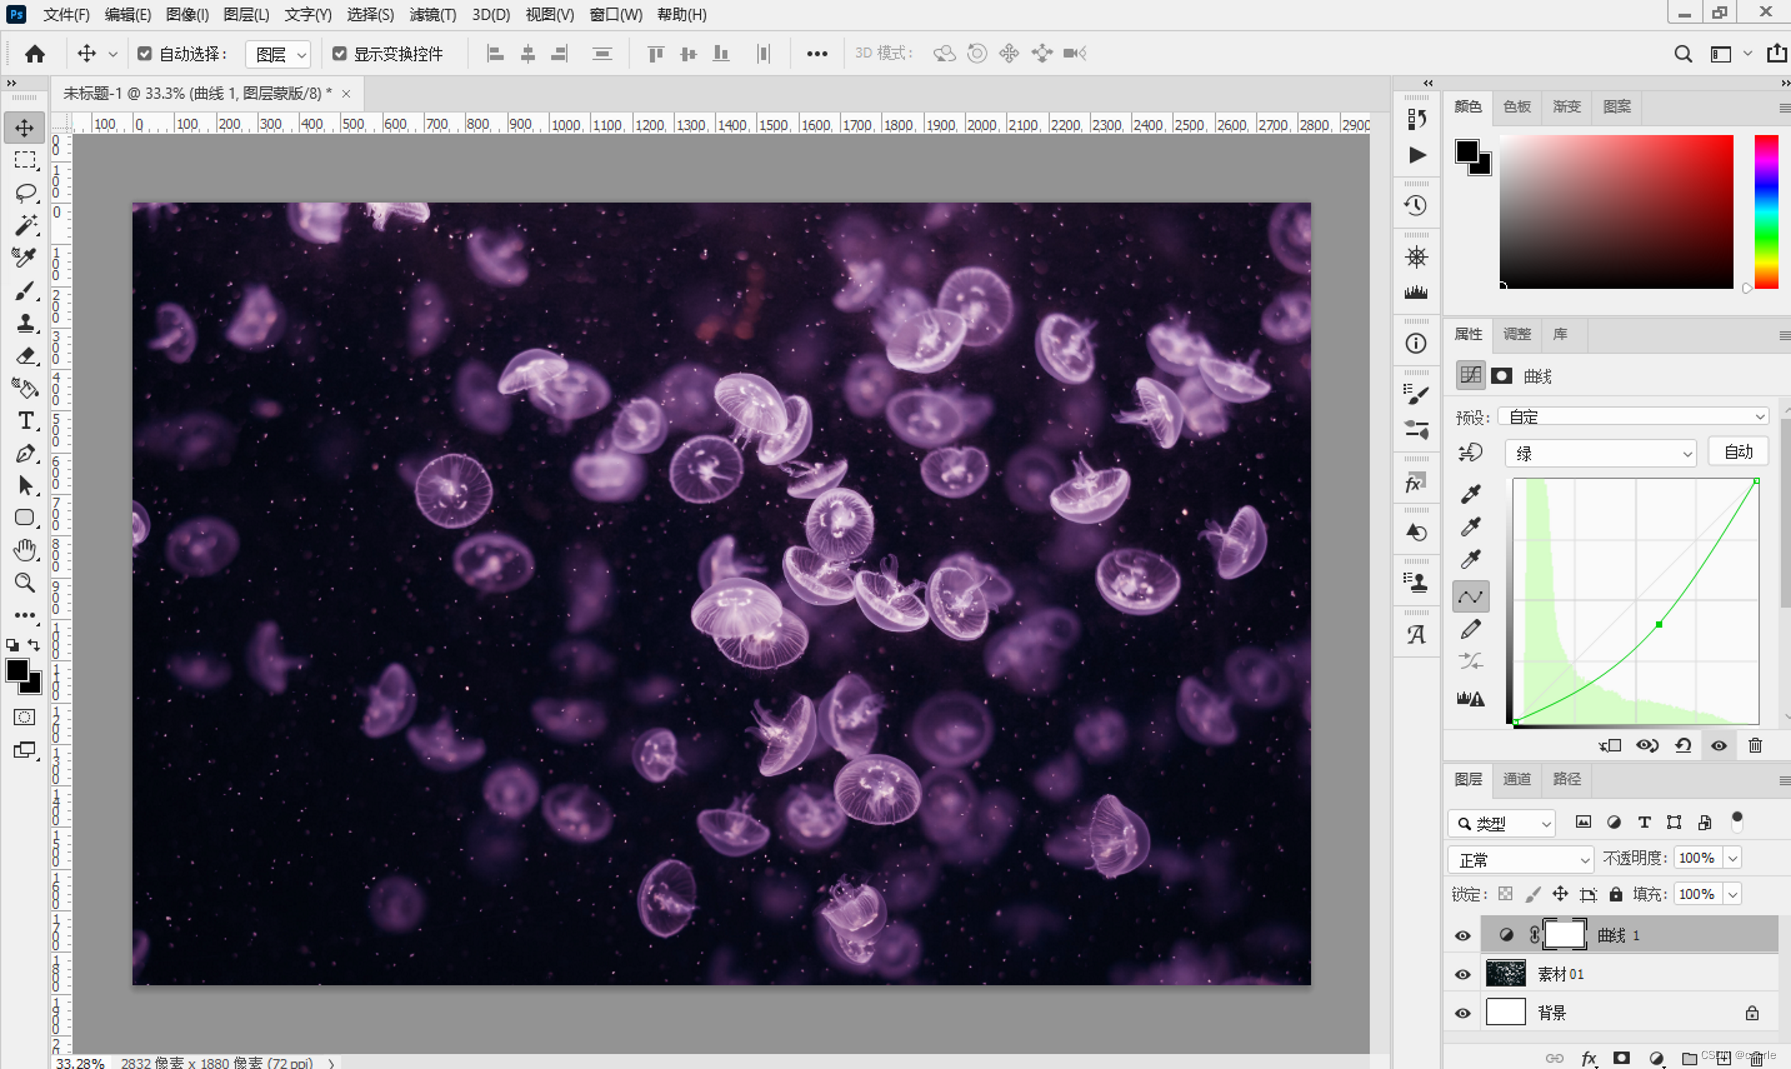Toggle curves adjustment layer visibility in Properties
Viewport: 1791px width, 1069px height.
(1719, 746)
